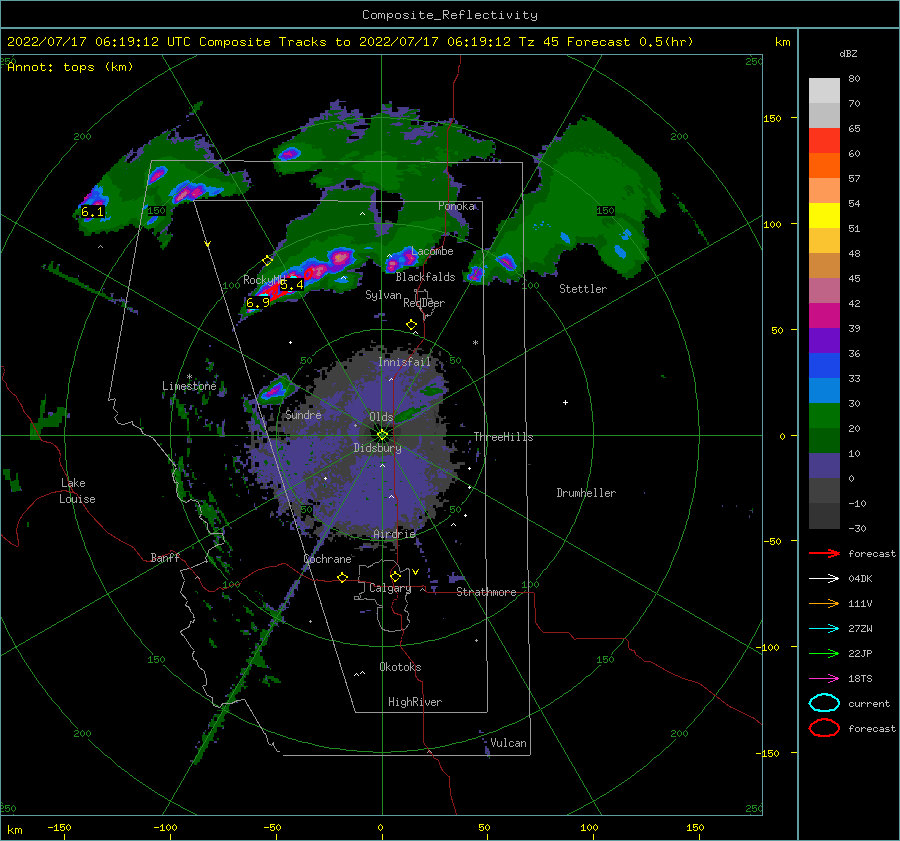Click the yellow radar site marker at center

click(x=382, y=435)
